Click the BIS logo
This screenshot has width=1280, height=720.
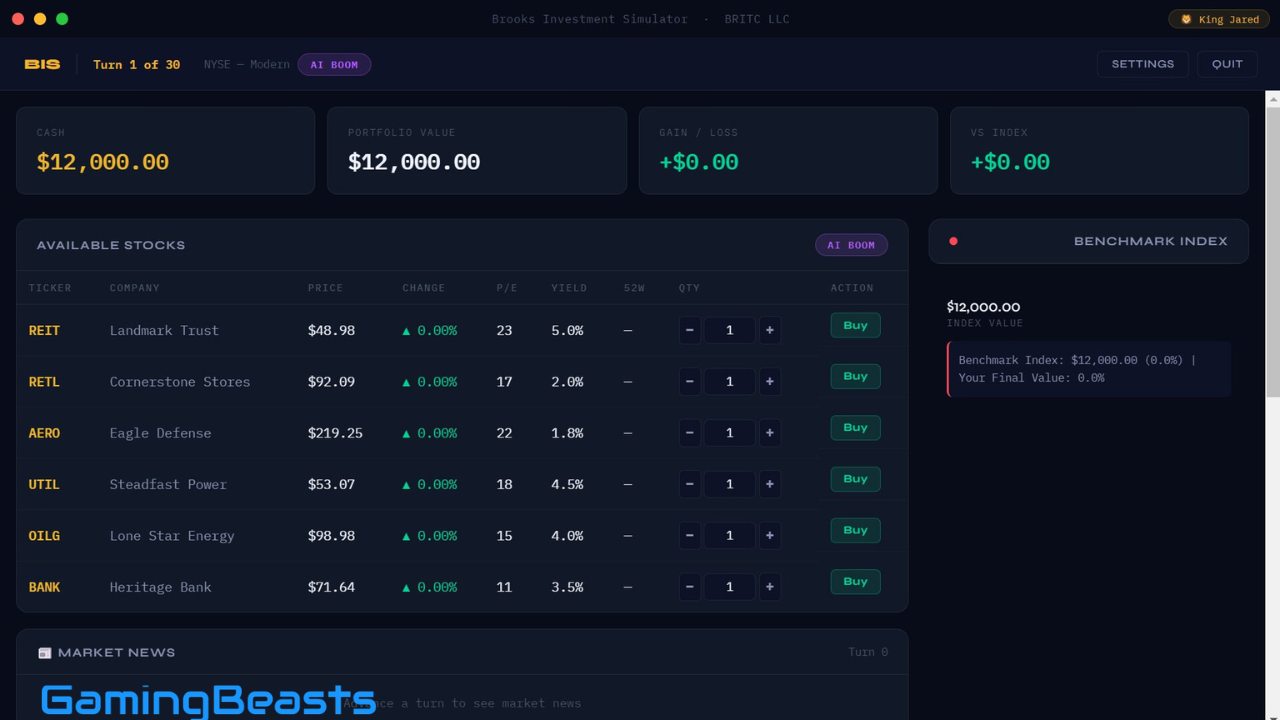click(x=42, y=64)
